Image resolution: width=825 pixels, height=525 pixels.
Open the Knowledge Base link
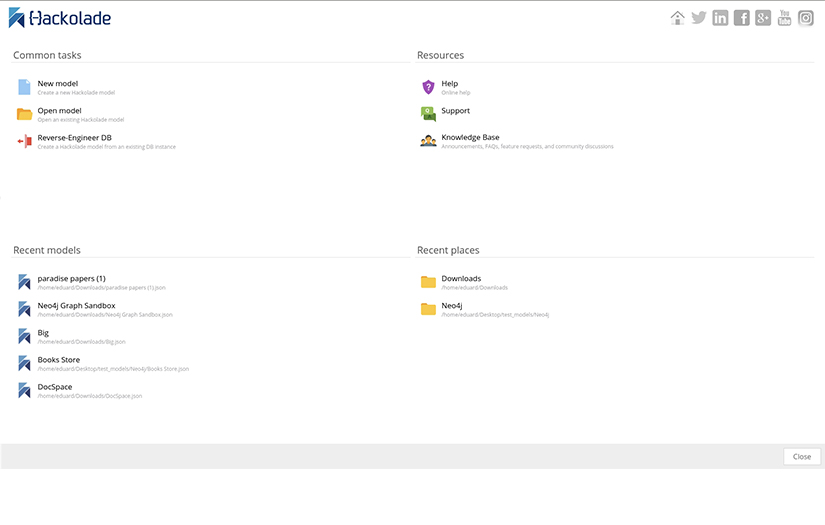pos(470,137)
